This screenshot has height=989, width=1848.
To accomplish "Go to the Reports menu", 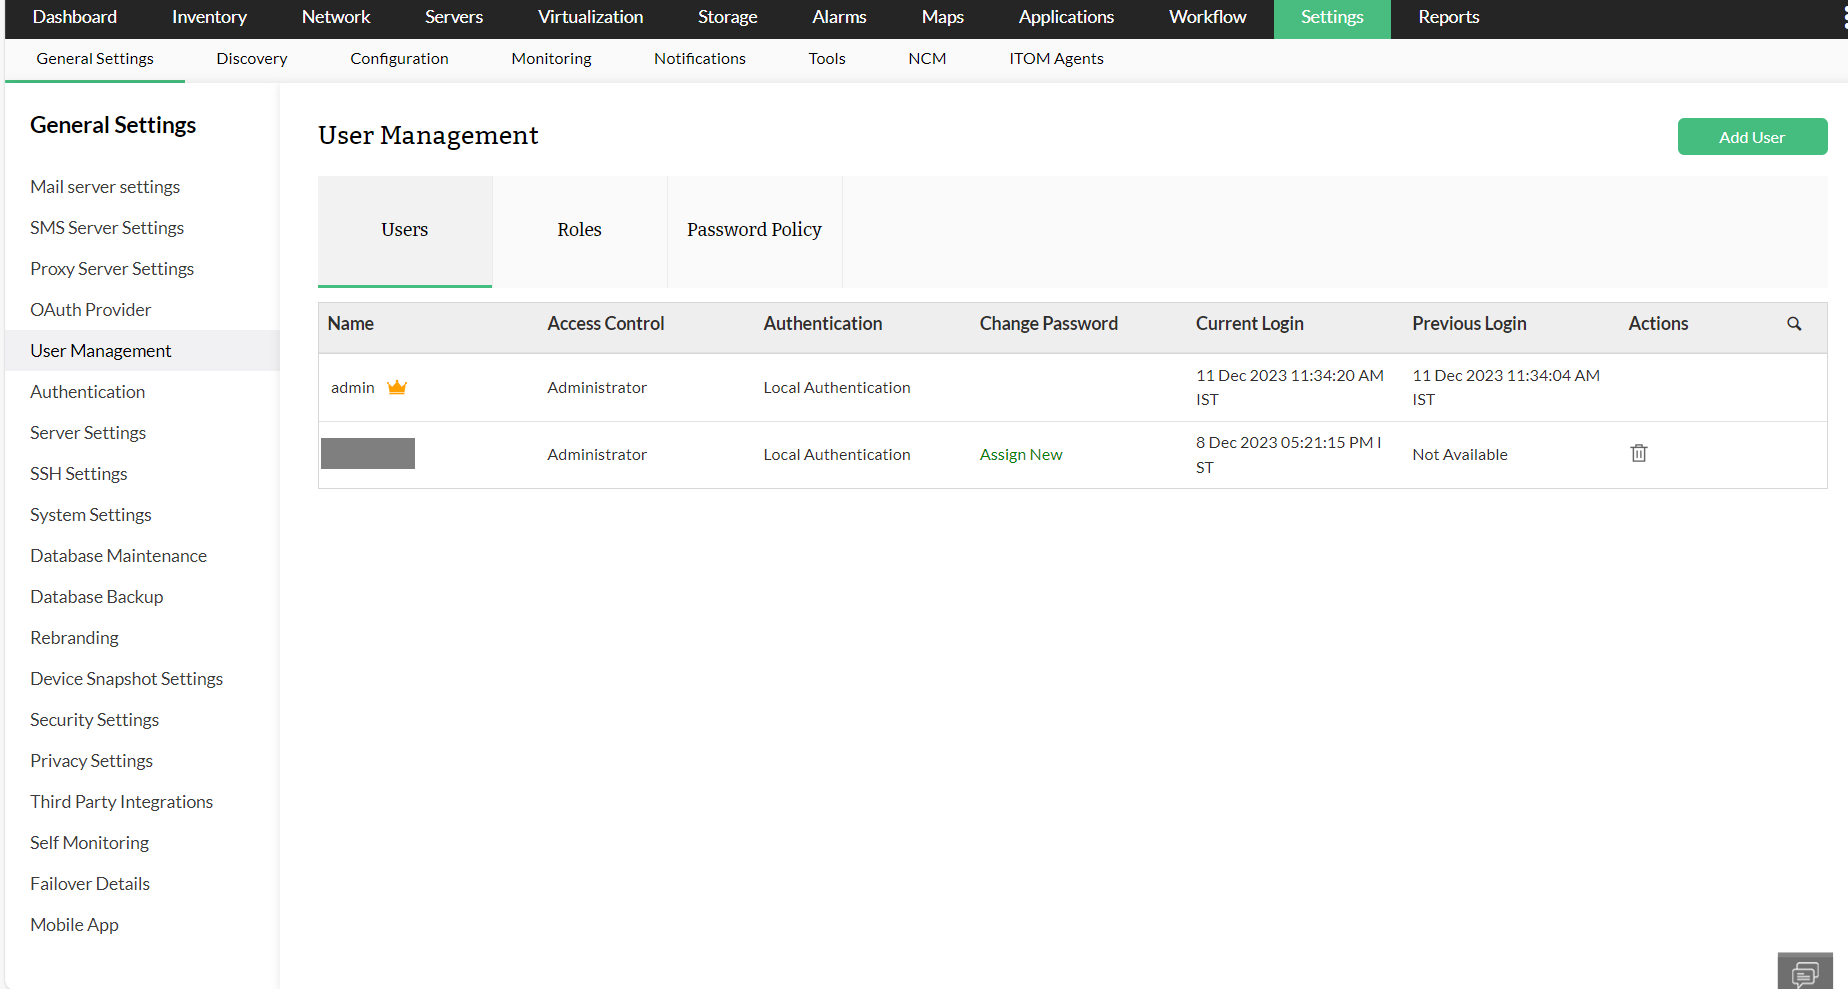I will pos(1448,17).
